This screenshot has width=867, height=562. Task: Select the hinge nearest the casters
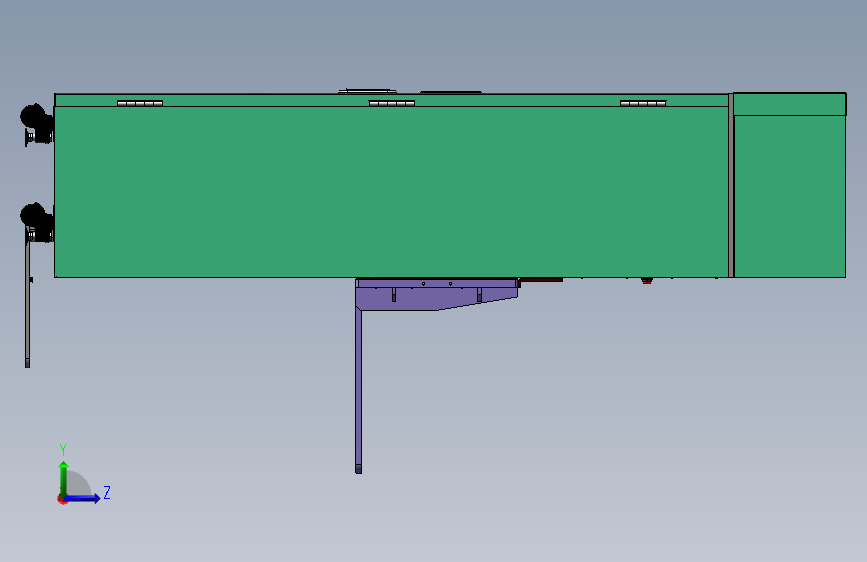[140, 103]
